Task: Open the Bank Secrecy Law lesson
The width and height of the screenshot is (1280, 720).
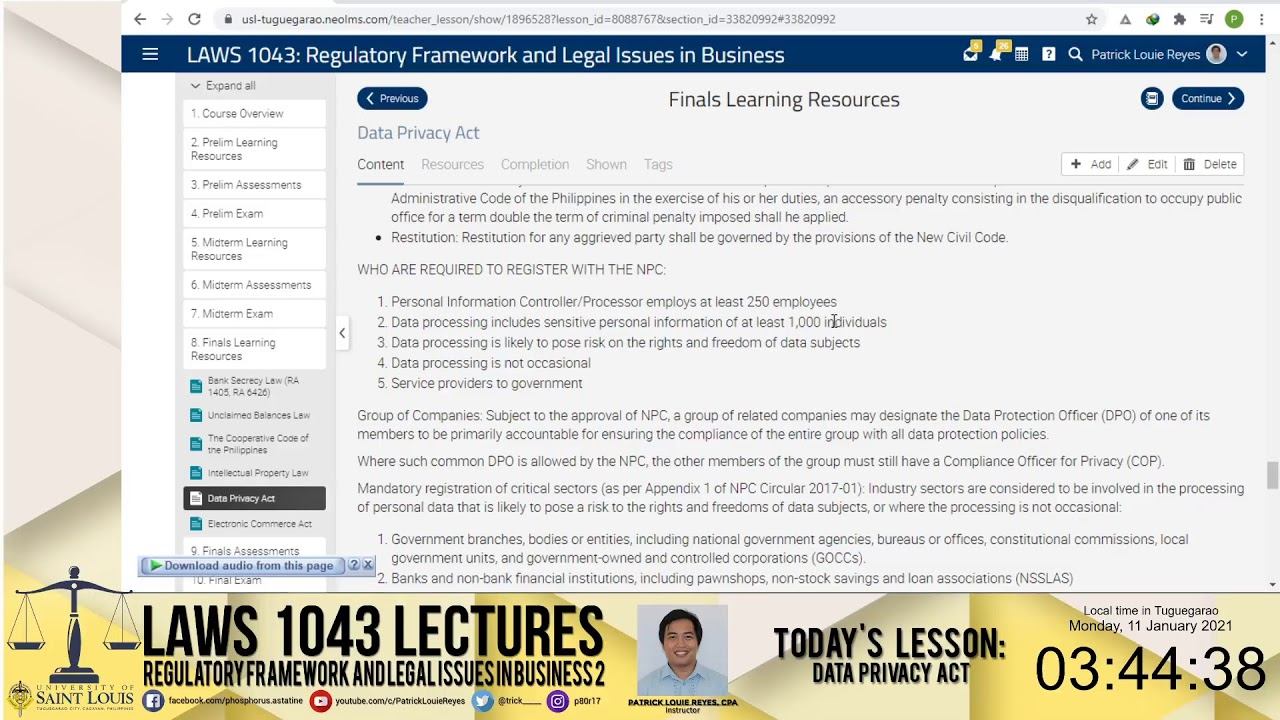Action: click(254, 386)
